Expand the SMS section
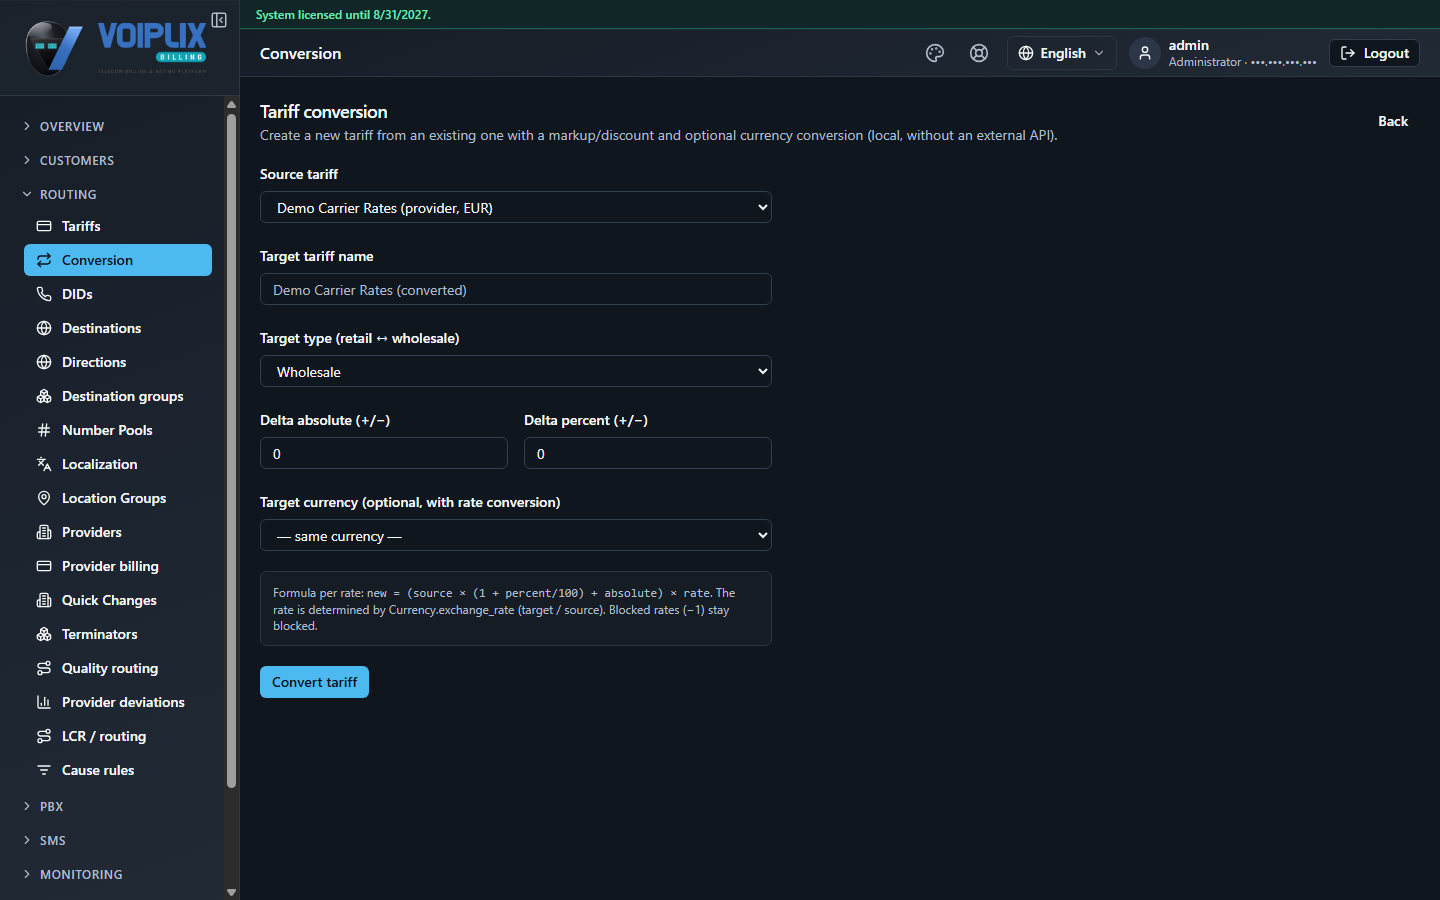 (44, 840)
